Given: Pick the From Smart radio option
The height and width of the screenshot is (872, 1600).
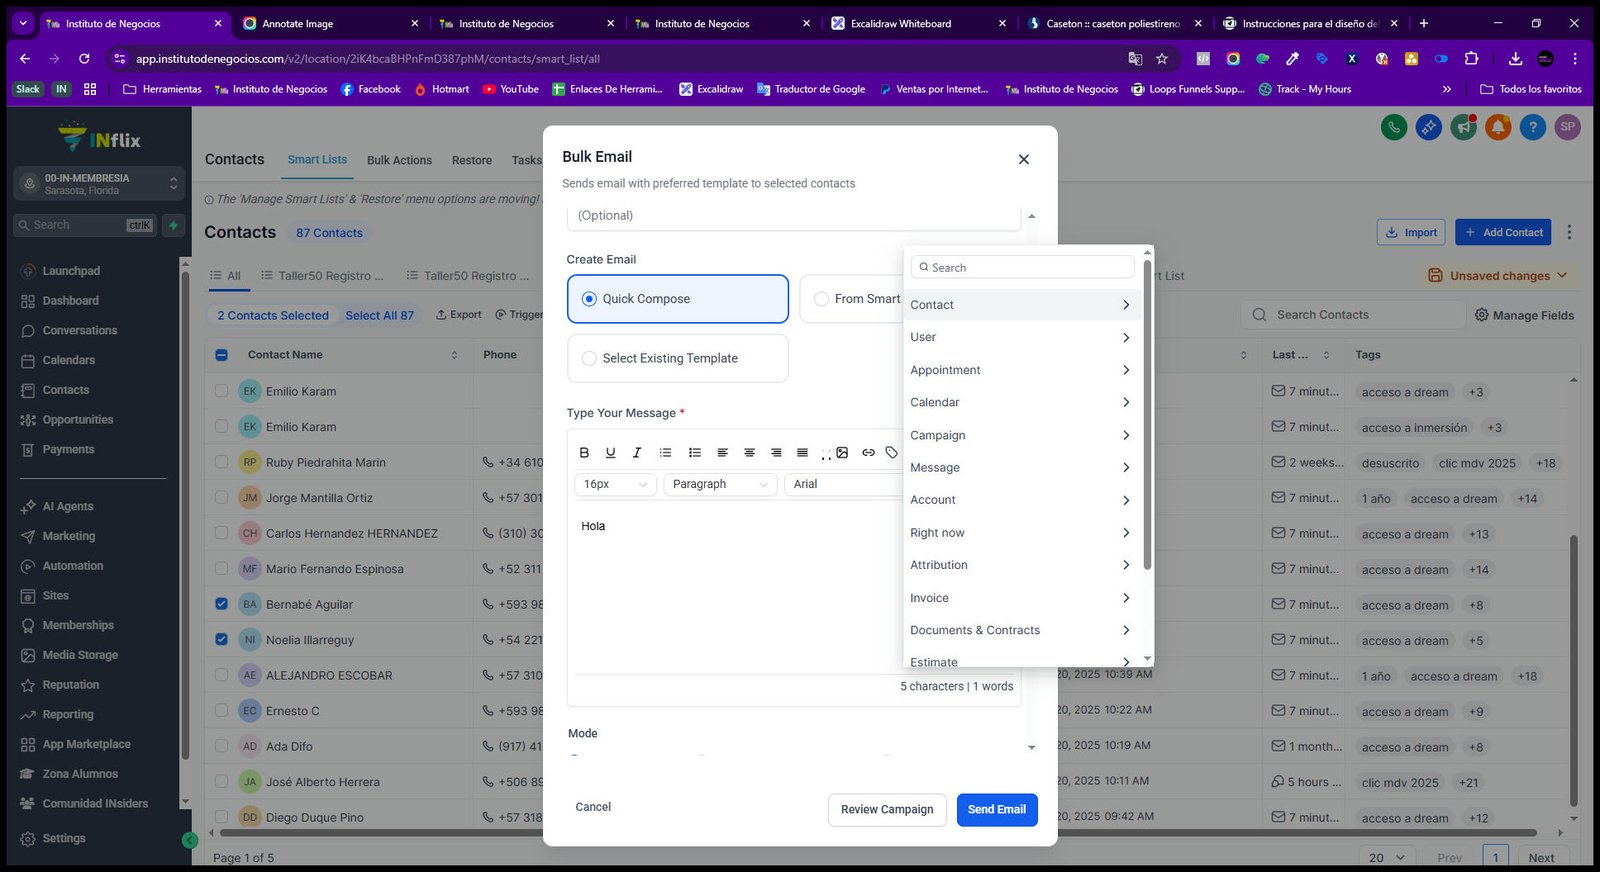Looking at the screenshot, I should click(821, 299).
